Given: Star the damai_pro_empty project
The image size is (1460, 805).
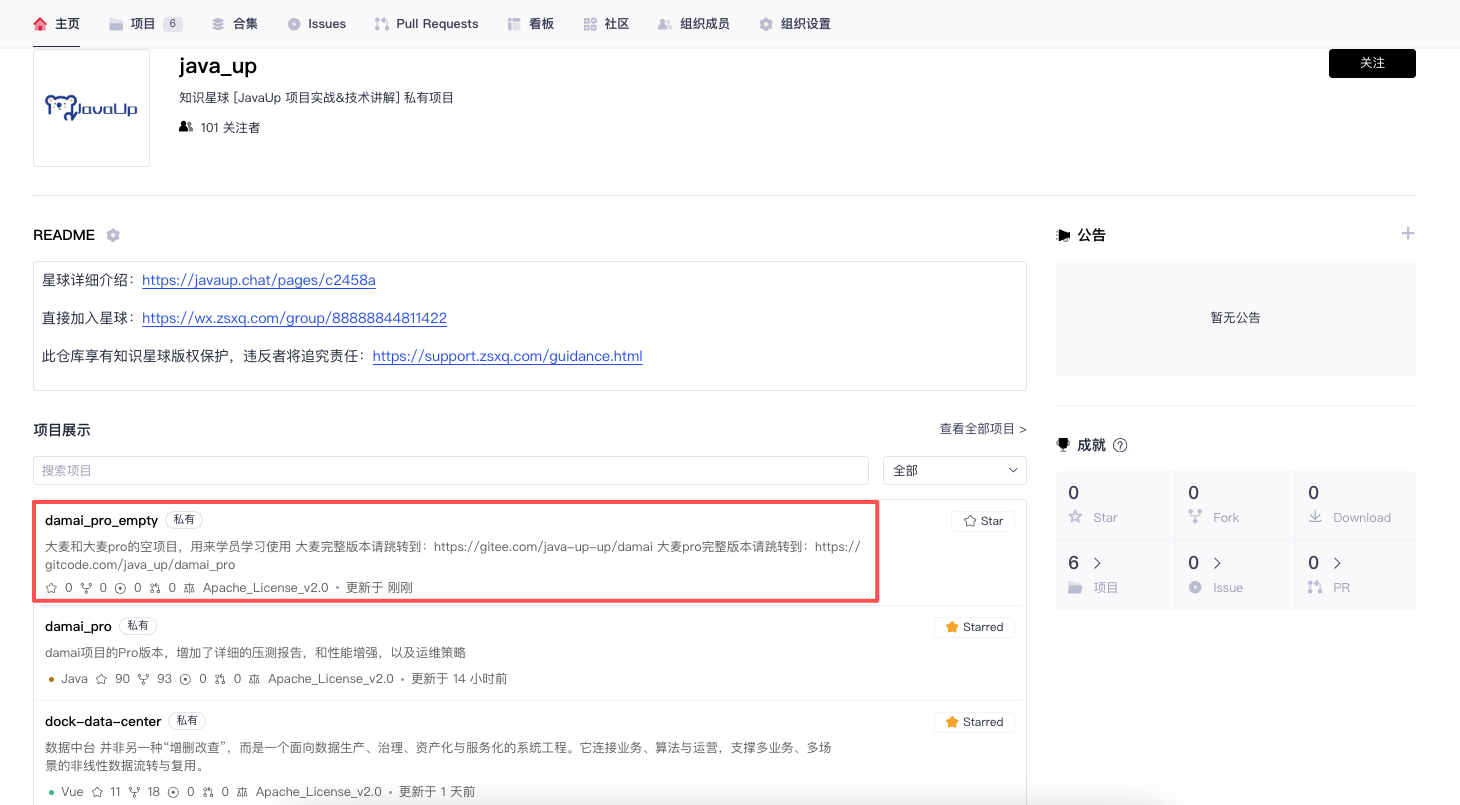Looking at the screenshot, I should click(x=983, y=521).
